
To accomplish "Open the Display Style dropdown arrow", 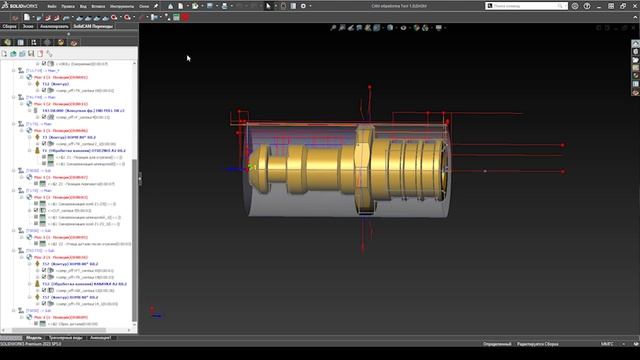I will coord(396,28).
